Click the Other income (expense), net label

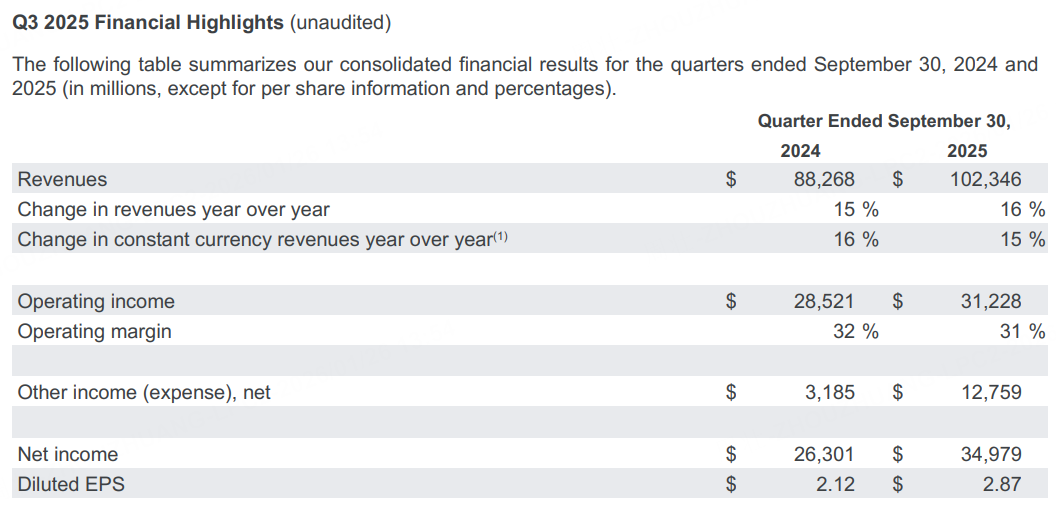pyautogui.click(x=144, y=393)
